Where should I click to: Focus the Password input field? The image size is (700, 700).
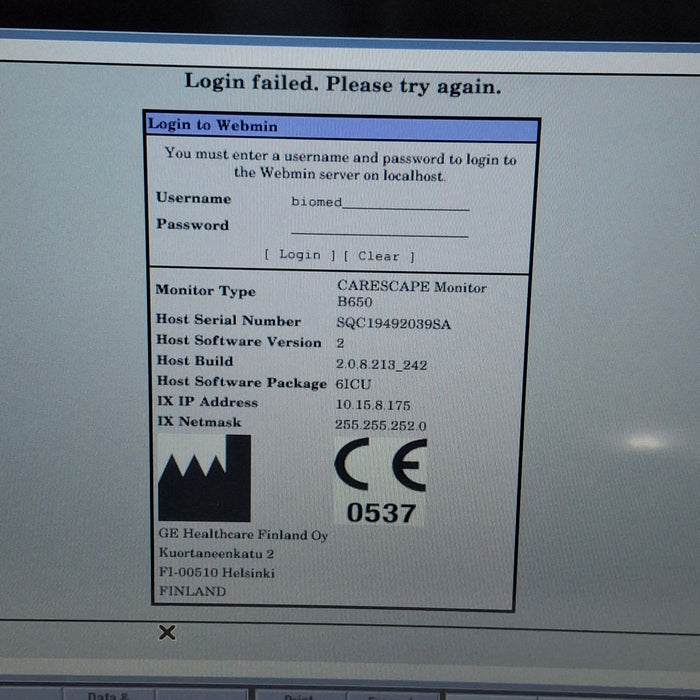point(380,228)
